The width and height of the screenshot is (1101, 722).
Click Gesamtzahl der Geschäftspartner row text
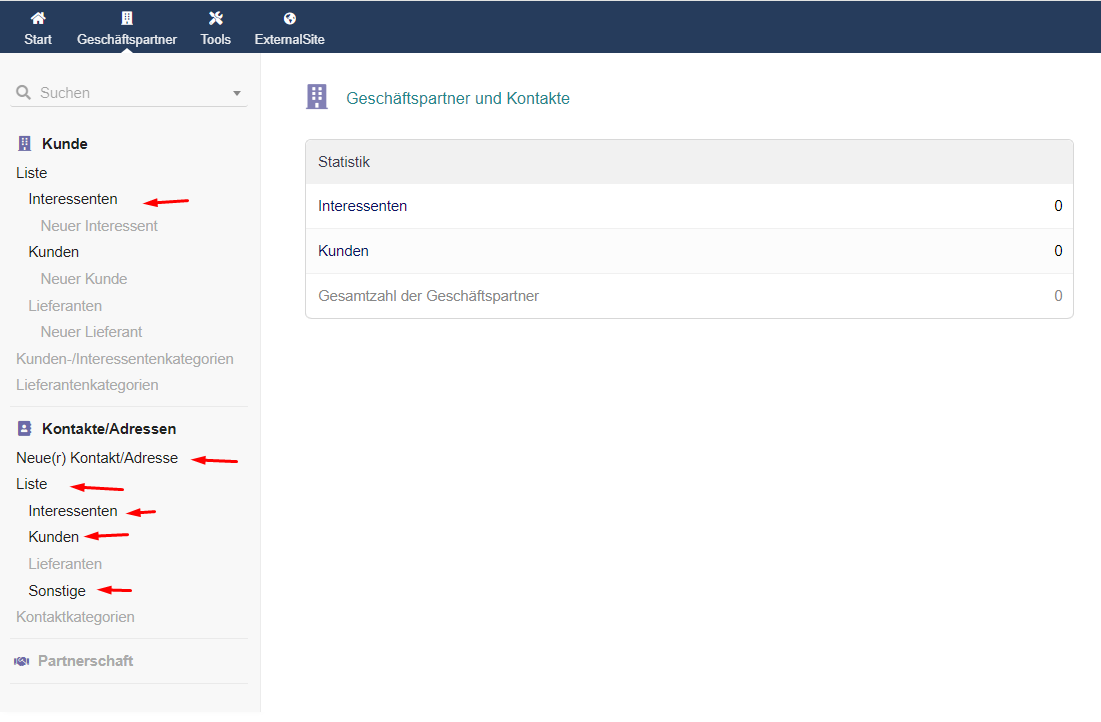(x=428, y=296)
